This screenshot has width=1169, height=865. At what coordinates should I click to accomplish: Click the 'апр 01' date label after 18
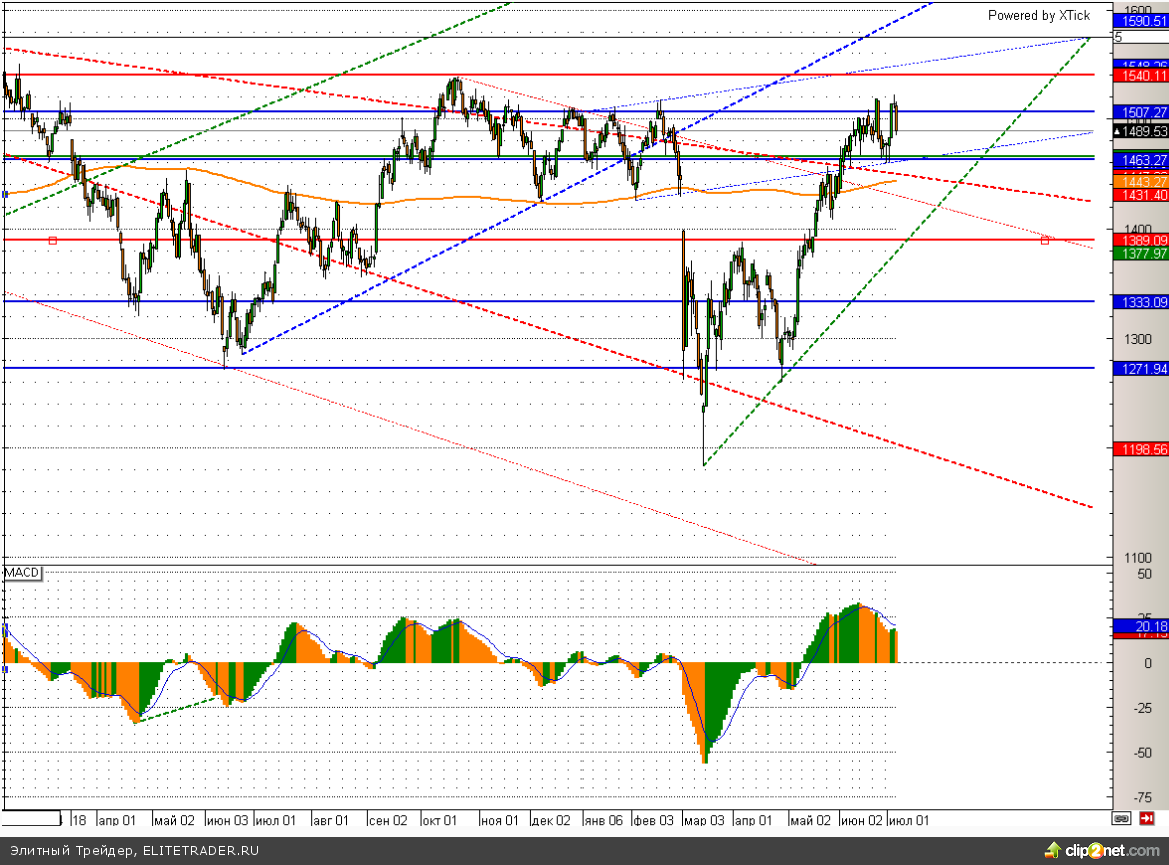point(117,820)
